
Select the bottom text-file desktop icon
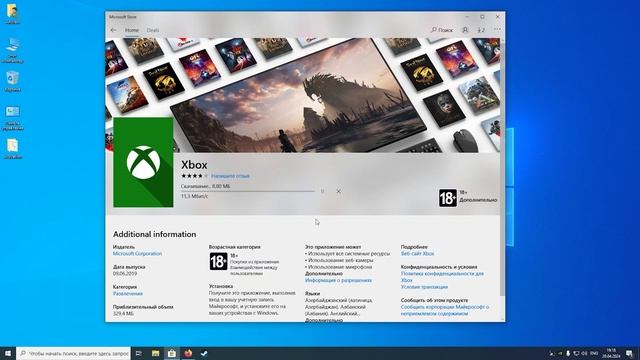pos(12,149)
